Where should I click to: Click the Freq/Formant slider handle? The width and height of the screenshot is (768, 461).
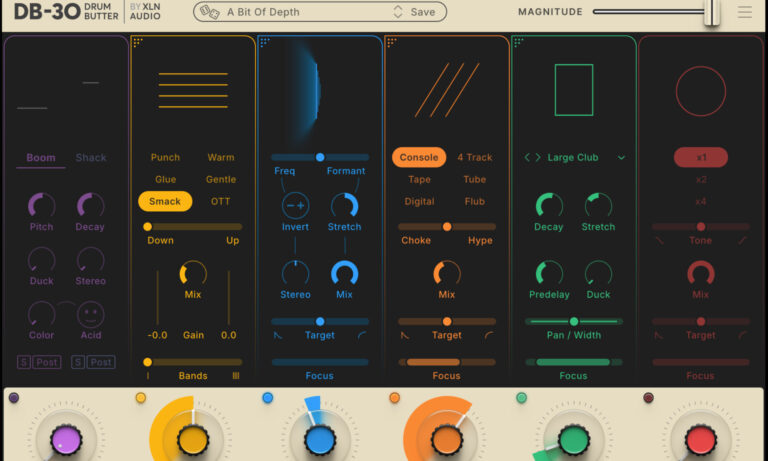pos(320,157)
